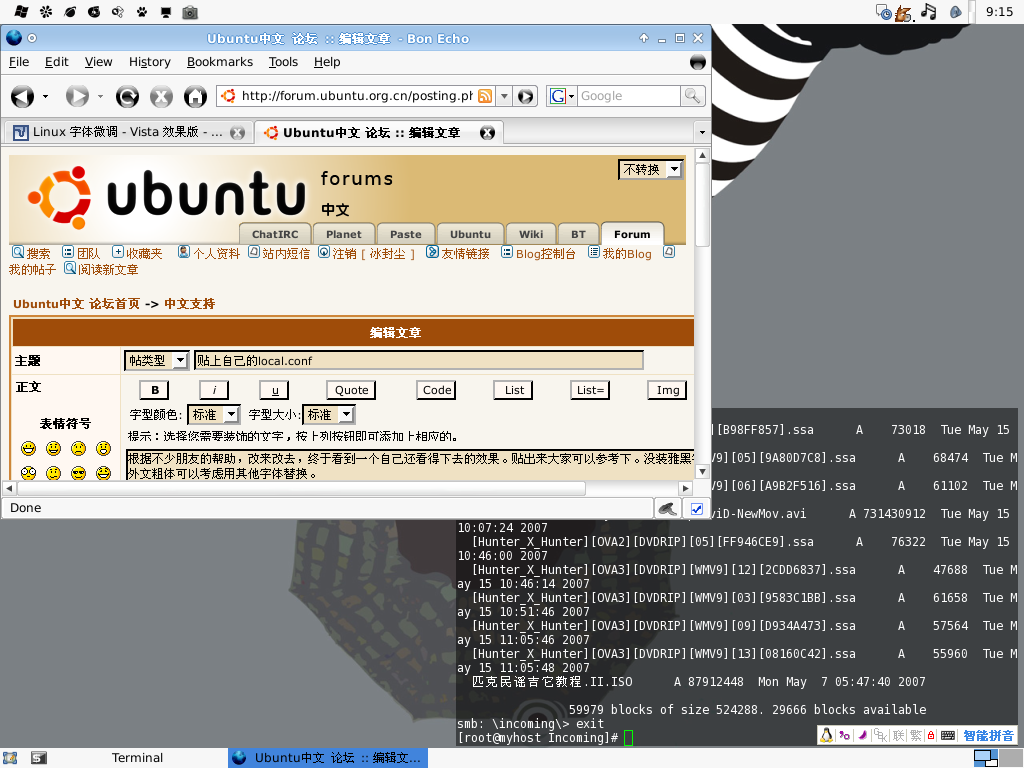The width and height of the screenshot is (1024, 768).
Task: Open the 中文支持 breadcrumb link
Action: click(x=189, y=304)
